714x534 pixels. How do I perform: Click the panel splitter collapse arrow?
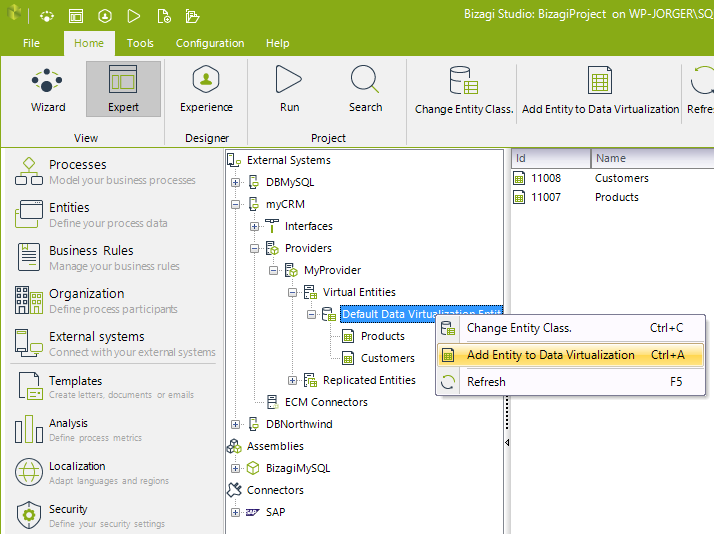(507, 442)
